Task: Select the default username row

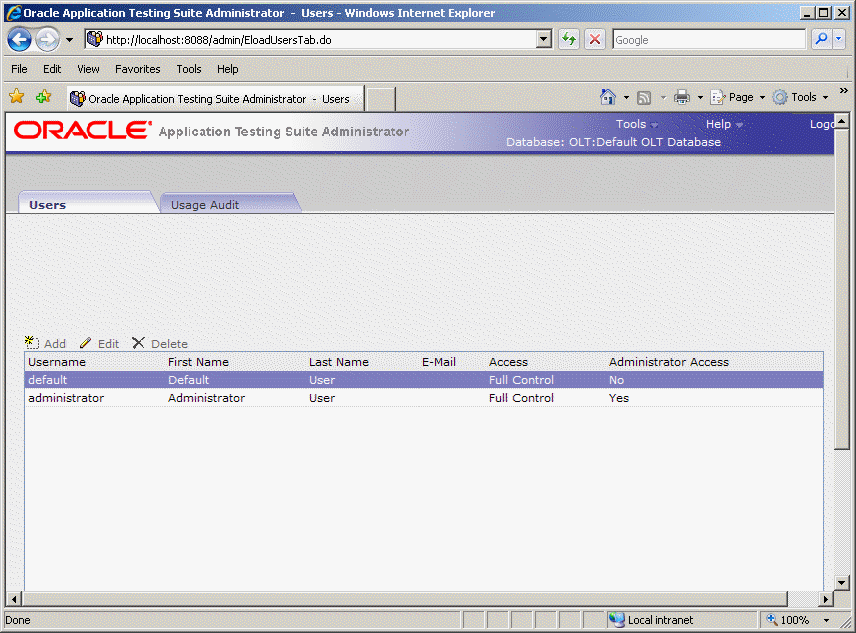Action: (x=424, y=380)
